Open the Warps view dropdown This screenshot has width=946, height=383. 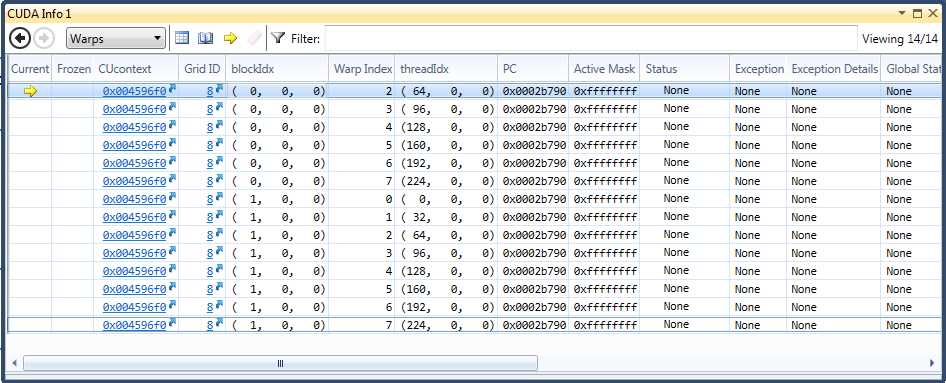coord(115,39)
